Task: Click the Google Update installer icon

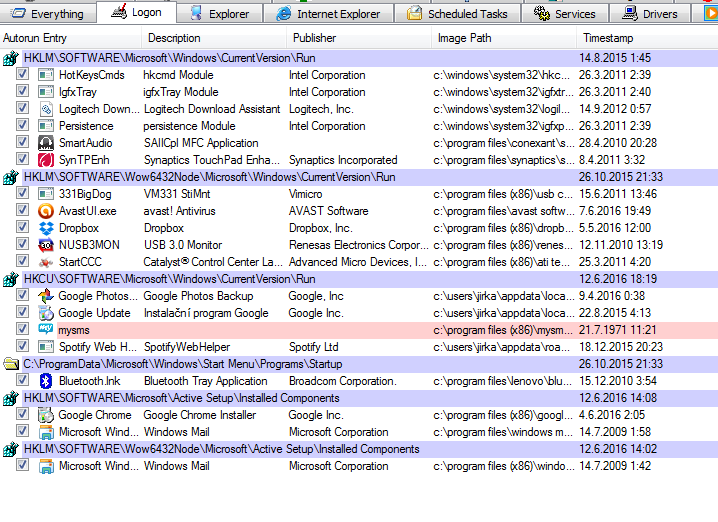Action: tap(46, 313)
